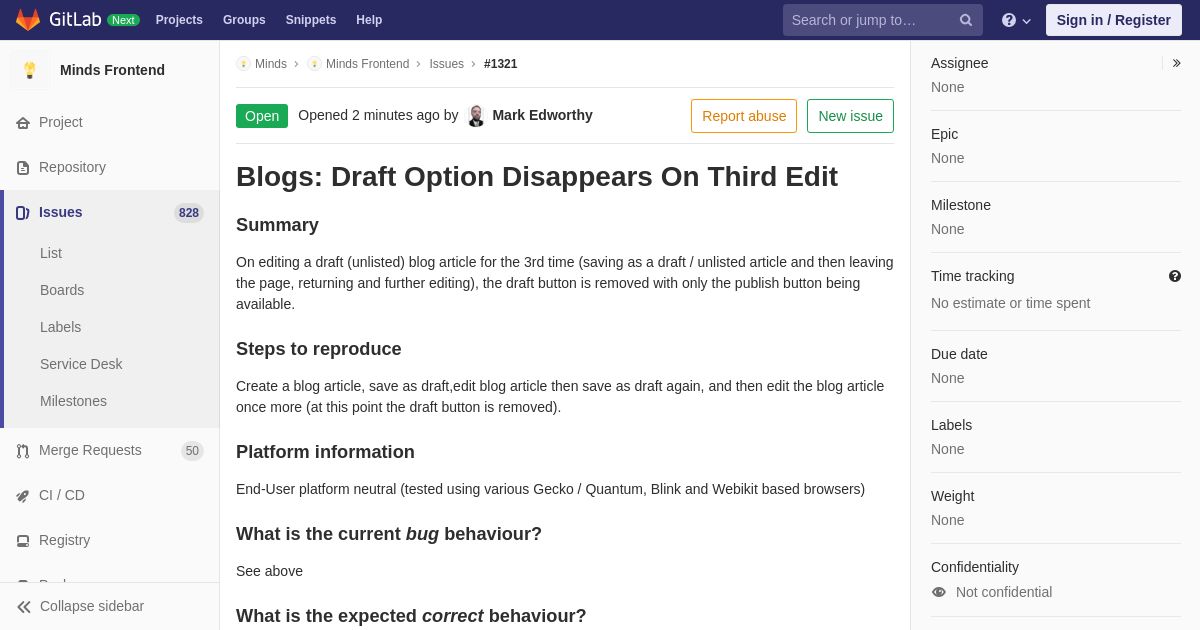Open the Groups menu
1200x630 pixels.
click(244, 20)
